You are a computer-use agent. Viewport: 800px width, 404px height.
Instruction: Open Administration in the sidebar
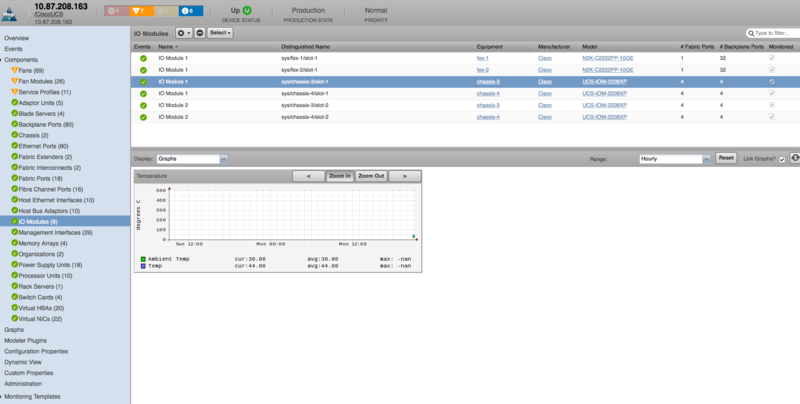click(23, 384)
